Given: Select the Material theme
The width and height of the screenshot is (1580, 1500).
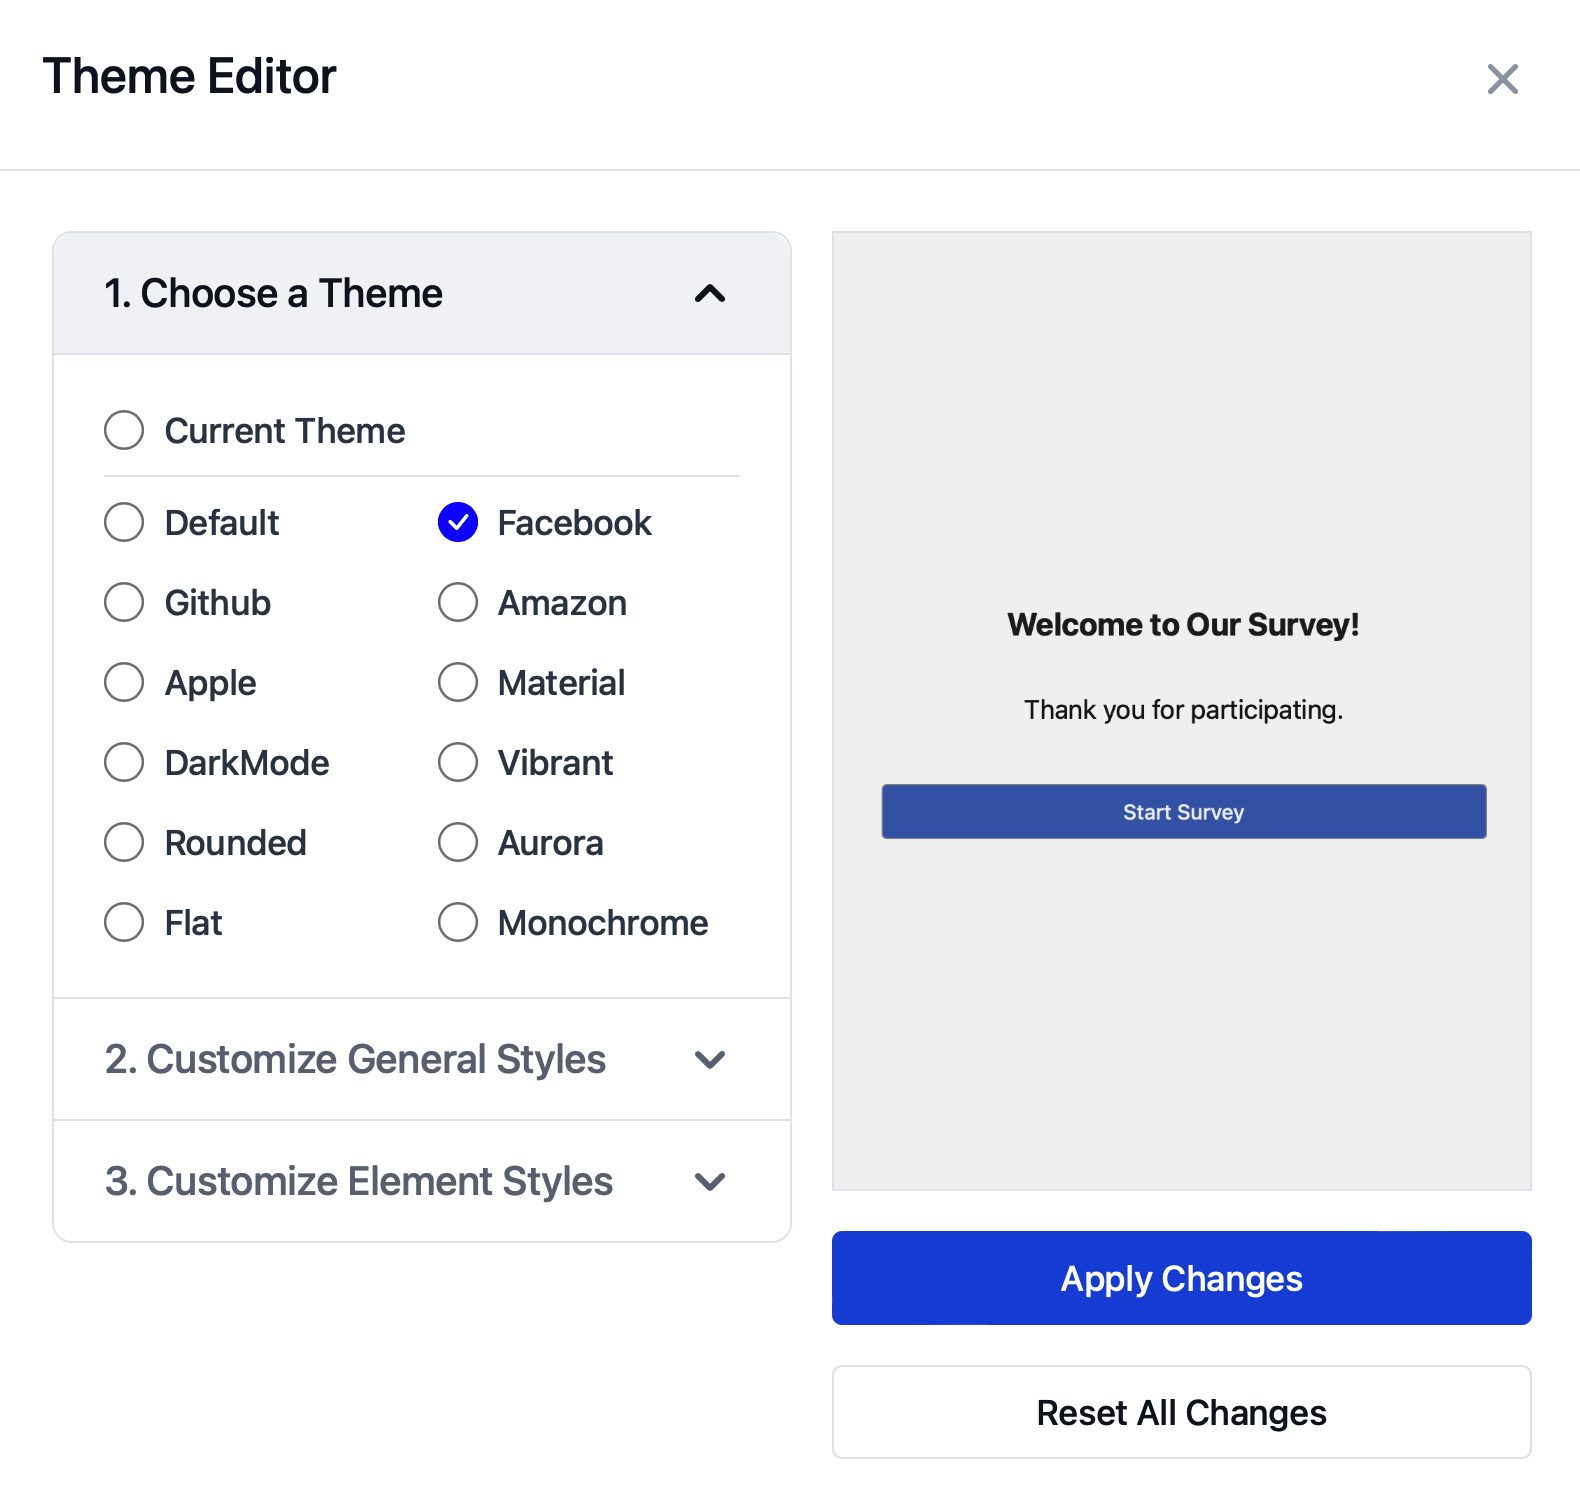Looking at the screenshot, I should click(x=457, y=682).
